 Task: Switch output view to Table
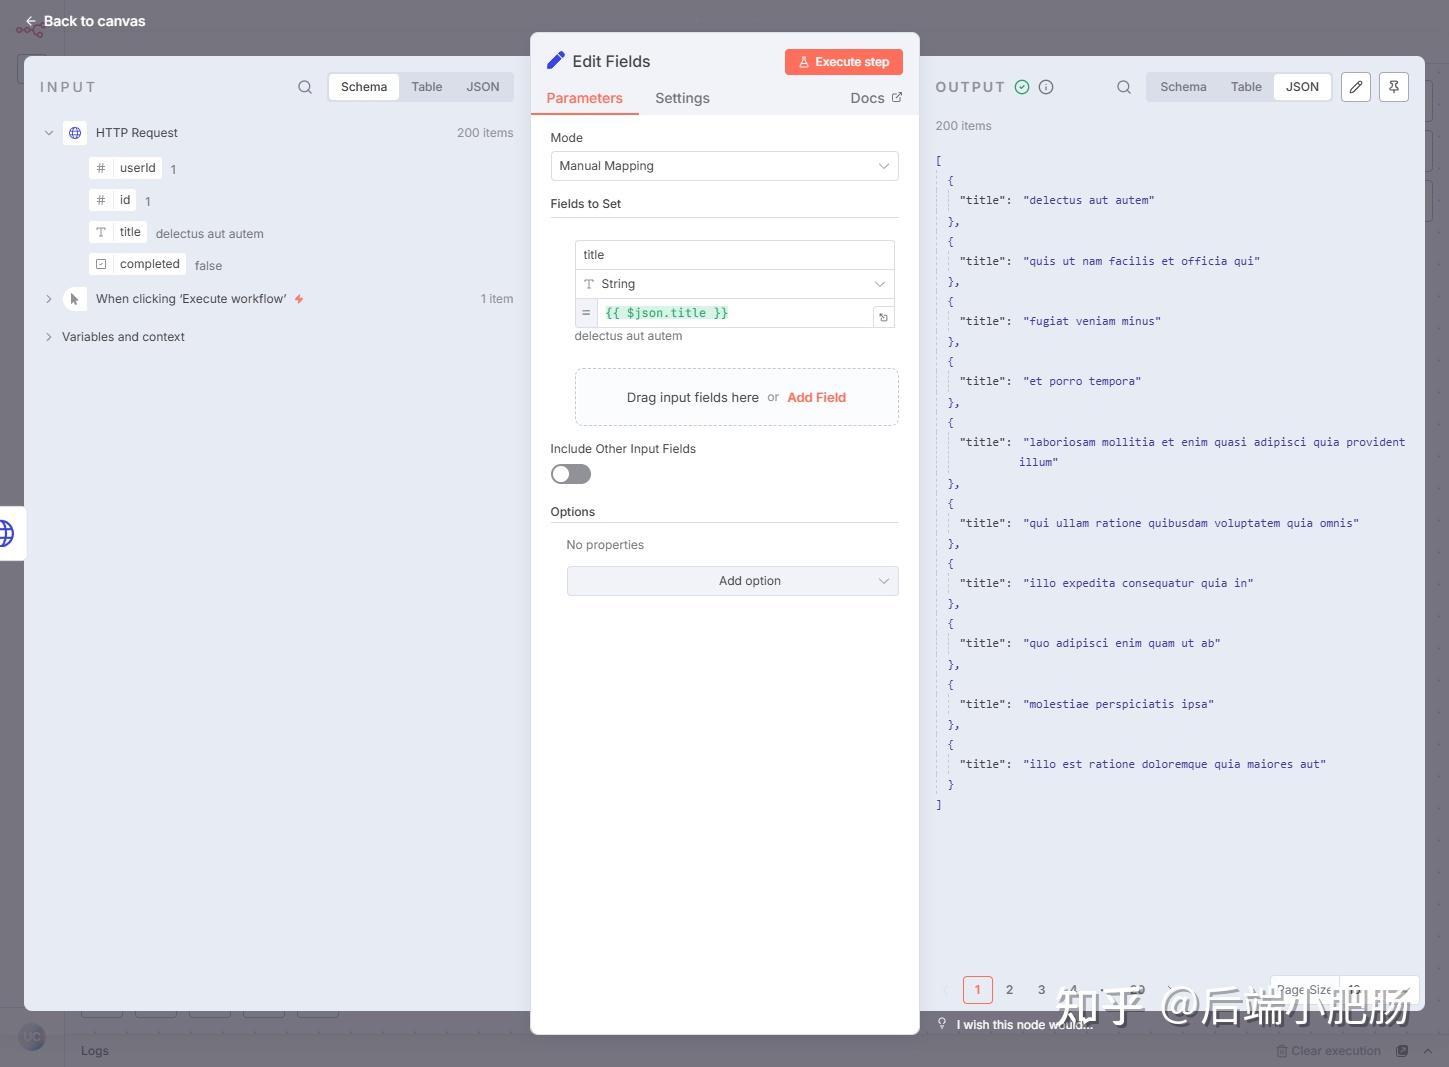click(x=1246, y=87)
